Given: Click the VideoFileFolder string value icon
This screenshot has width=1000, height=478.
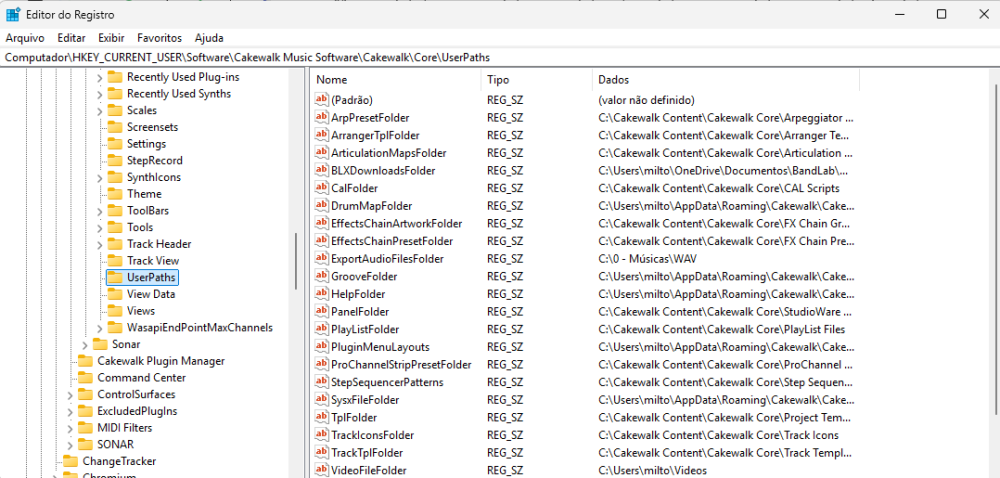Looking at the screenshot, I should pos(321,470).
